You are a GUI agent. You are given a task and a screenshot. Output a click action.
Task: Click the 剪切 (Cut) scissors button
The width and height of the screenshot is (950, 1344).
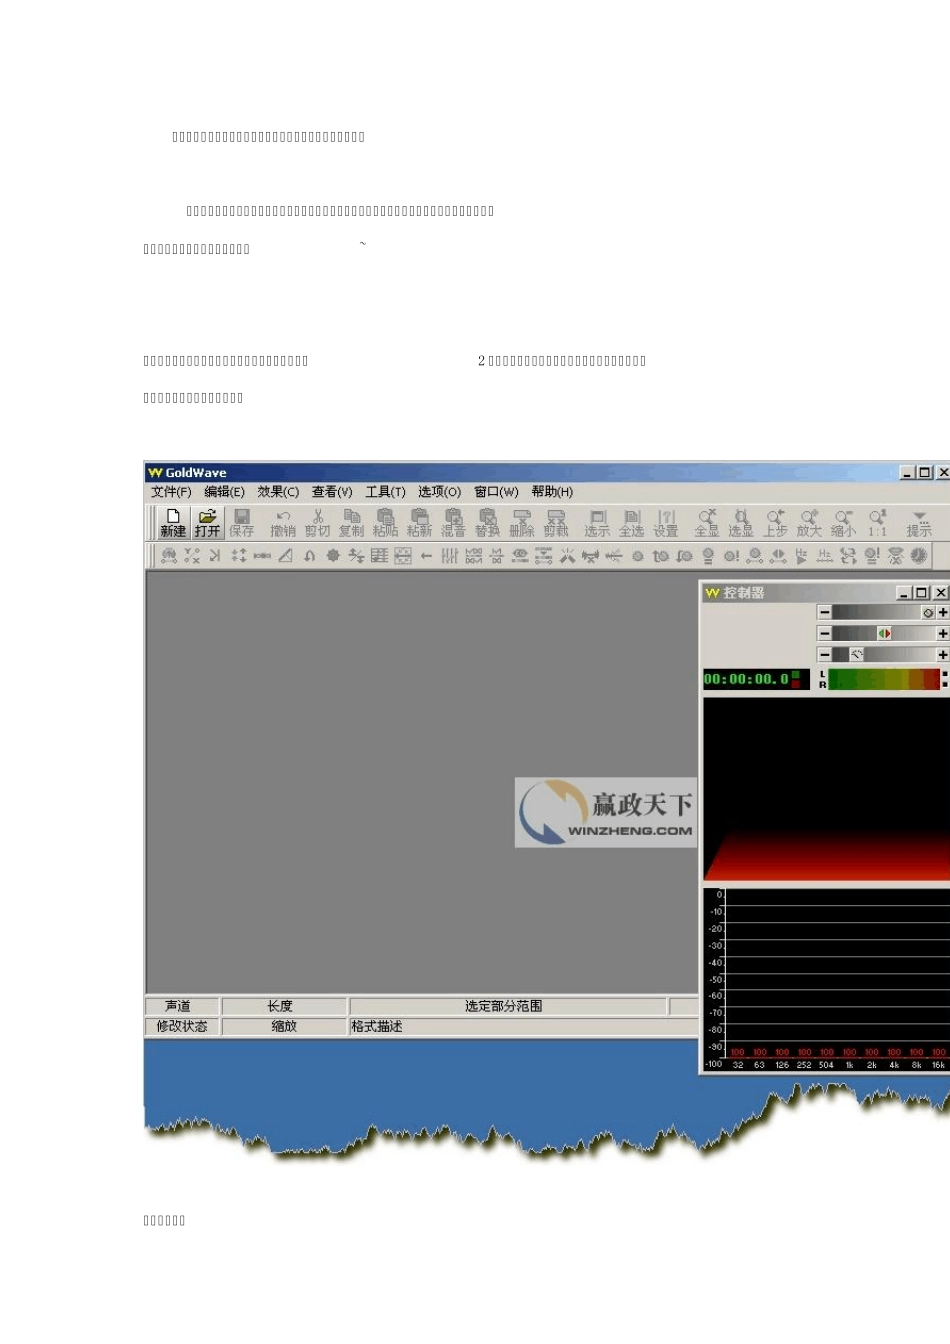(317, 523)
